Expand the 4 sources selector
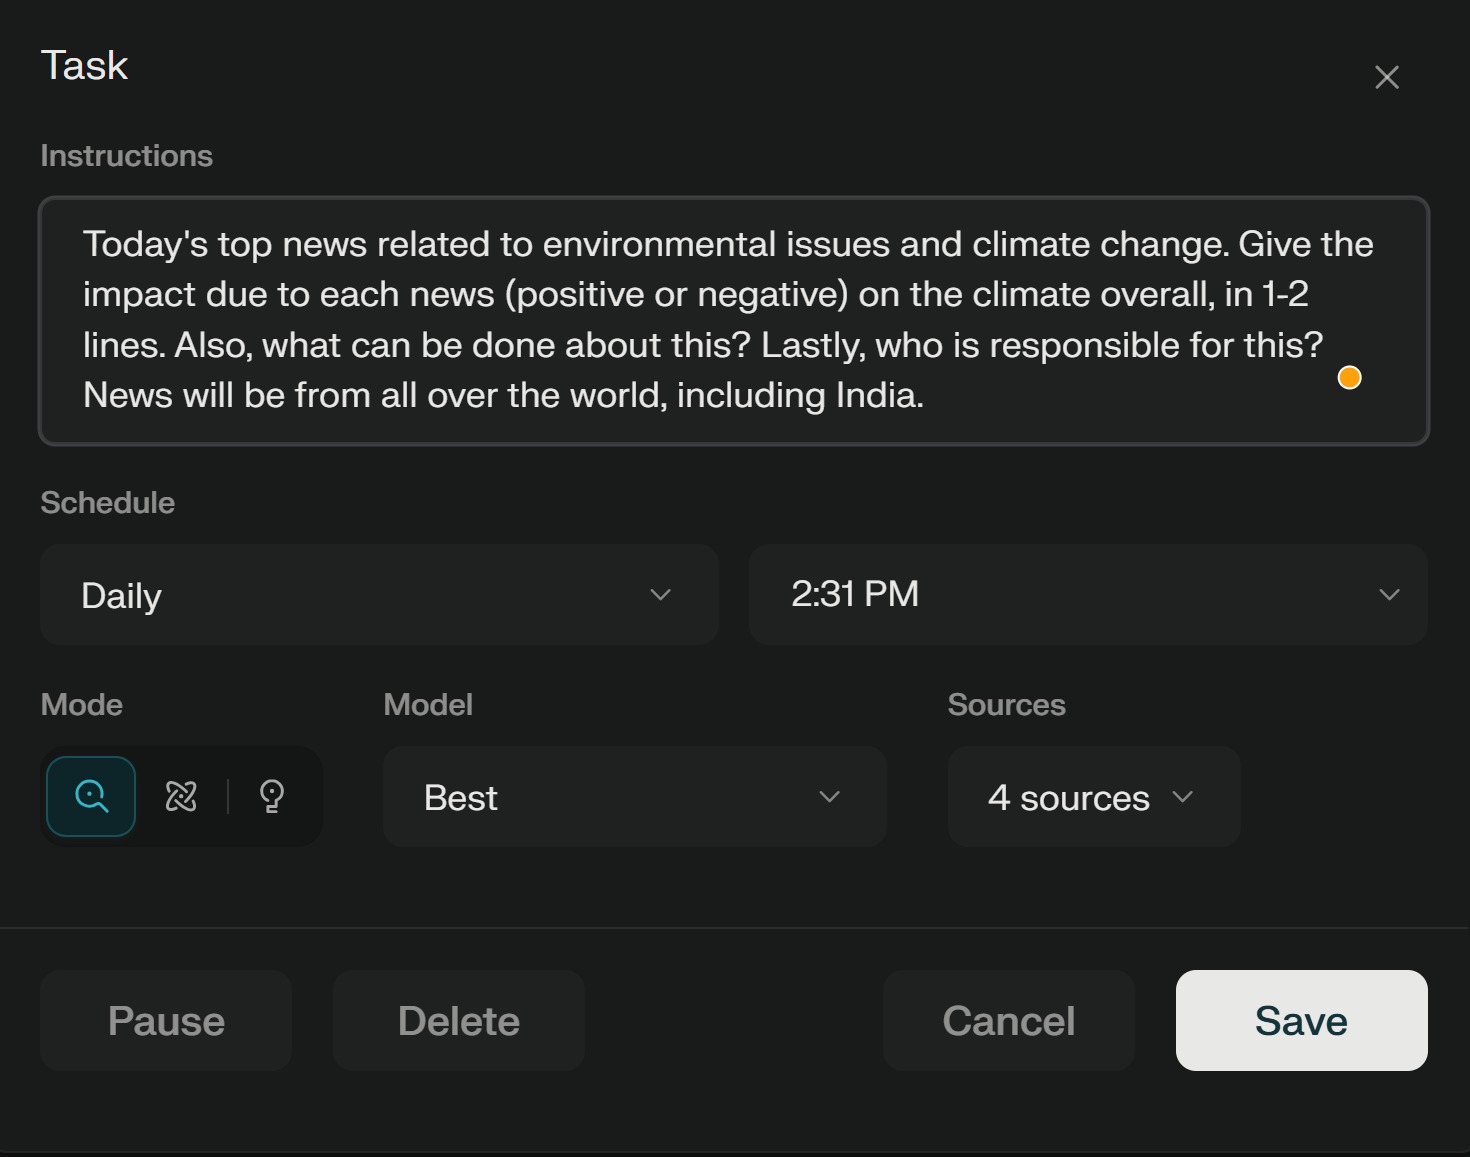Image resolution: width=1470 pixels, height=1157 pixels. [1093, 797]
